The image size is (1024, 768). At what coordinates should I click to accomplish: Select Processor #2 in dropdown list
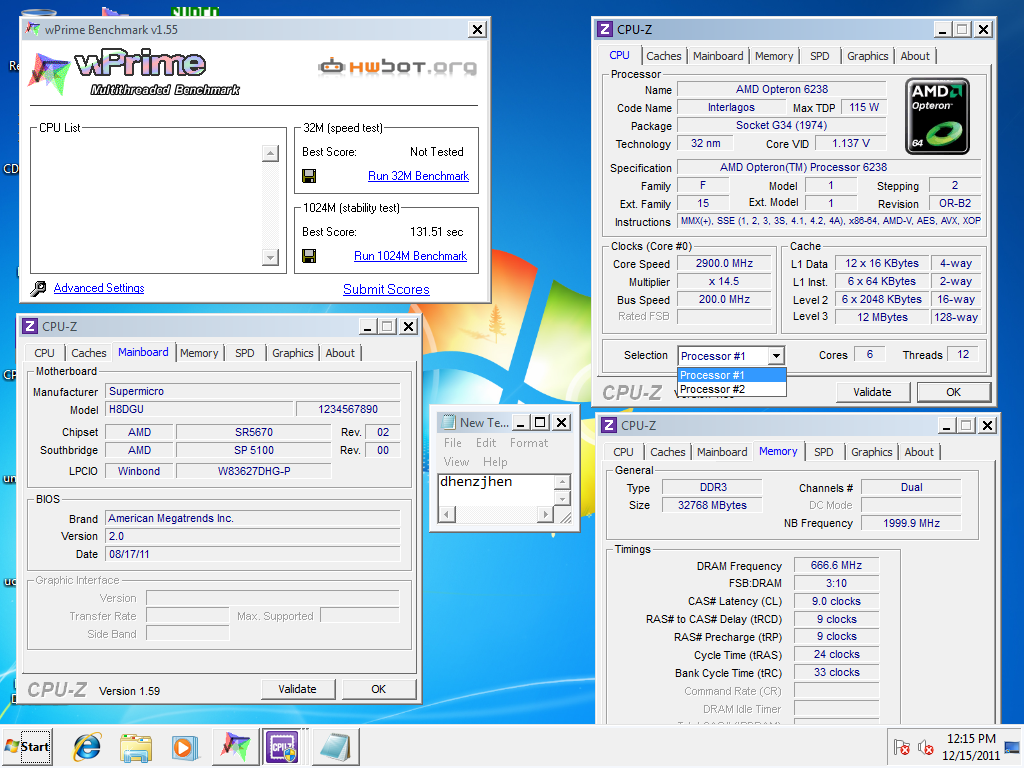pos(731,389)
